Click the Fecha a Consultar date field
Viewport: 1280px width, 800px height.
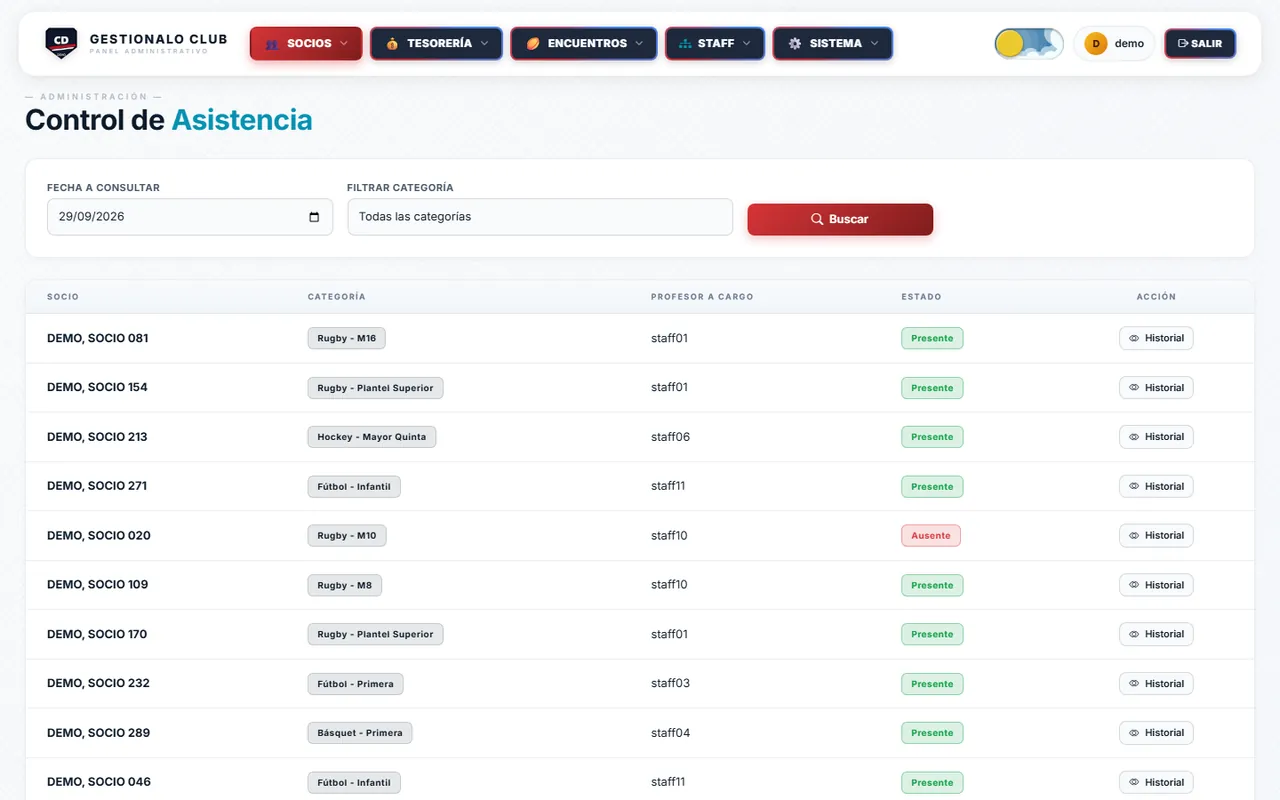point(190,217)
